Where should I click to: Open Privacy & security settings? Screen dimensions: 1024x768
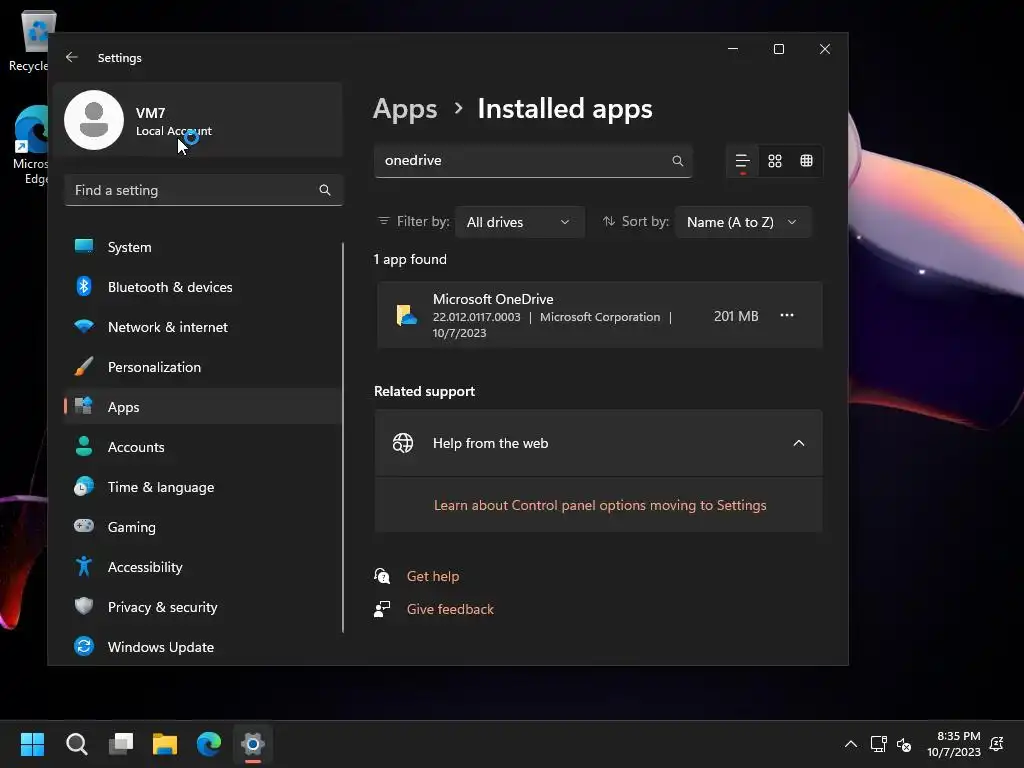pos(202,607)
